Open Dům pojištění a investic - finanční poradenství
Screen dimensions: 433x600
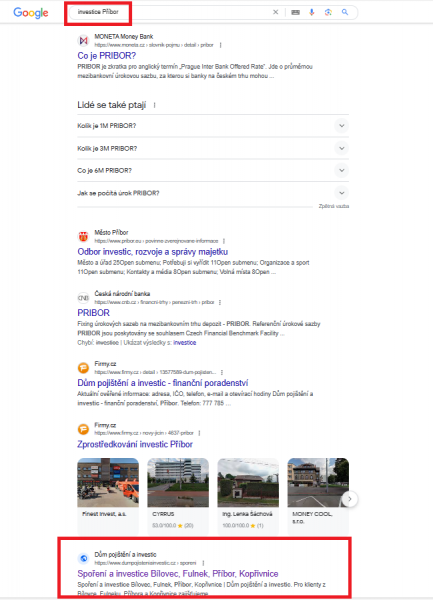163,383
